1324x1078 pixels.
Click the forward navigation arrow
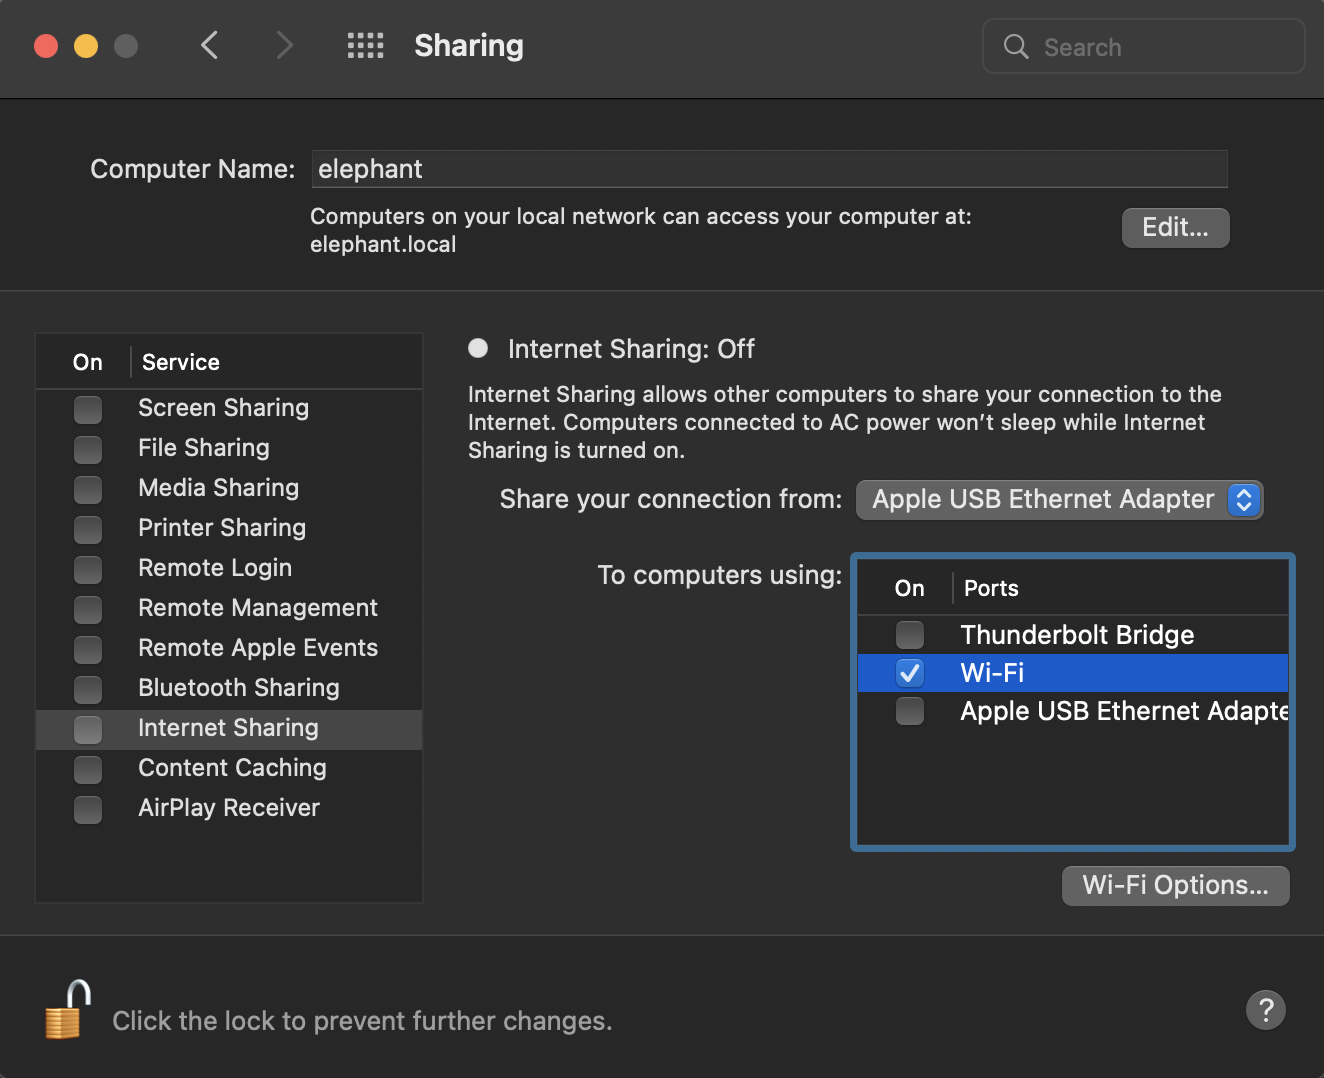click(285, 45)
